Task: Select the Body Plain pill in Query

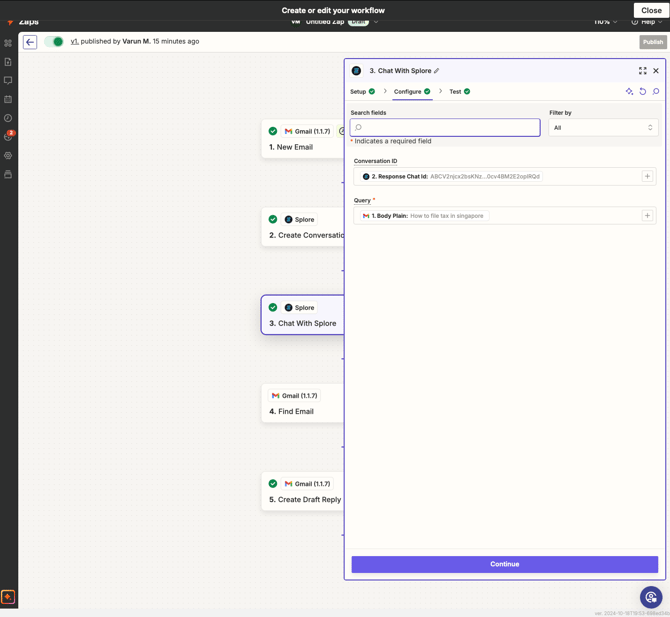Action: pyautogui.click(x=425, y=216)
